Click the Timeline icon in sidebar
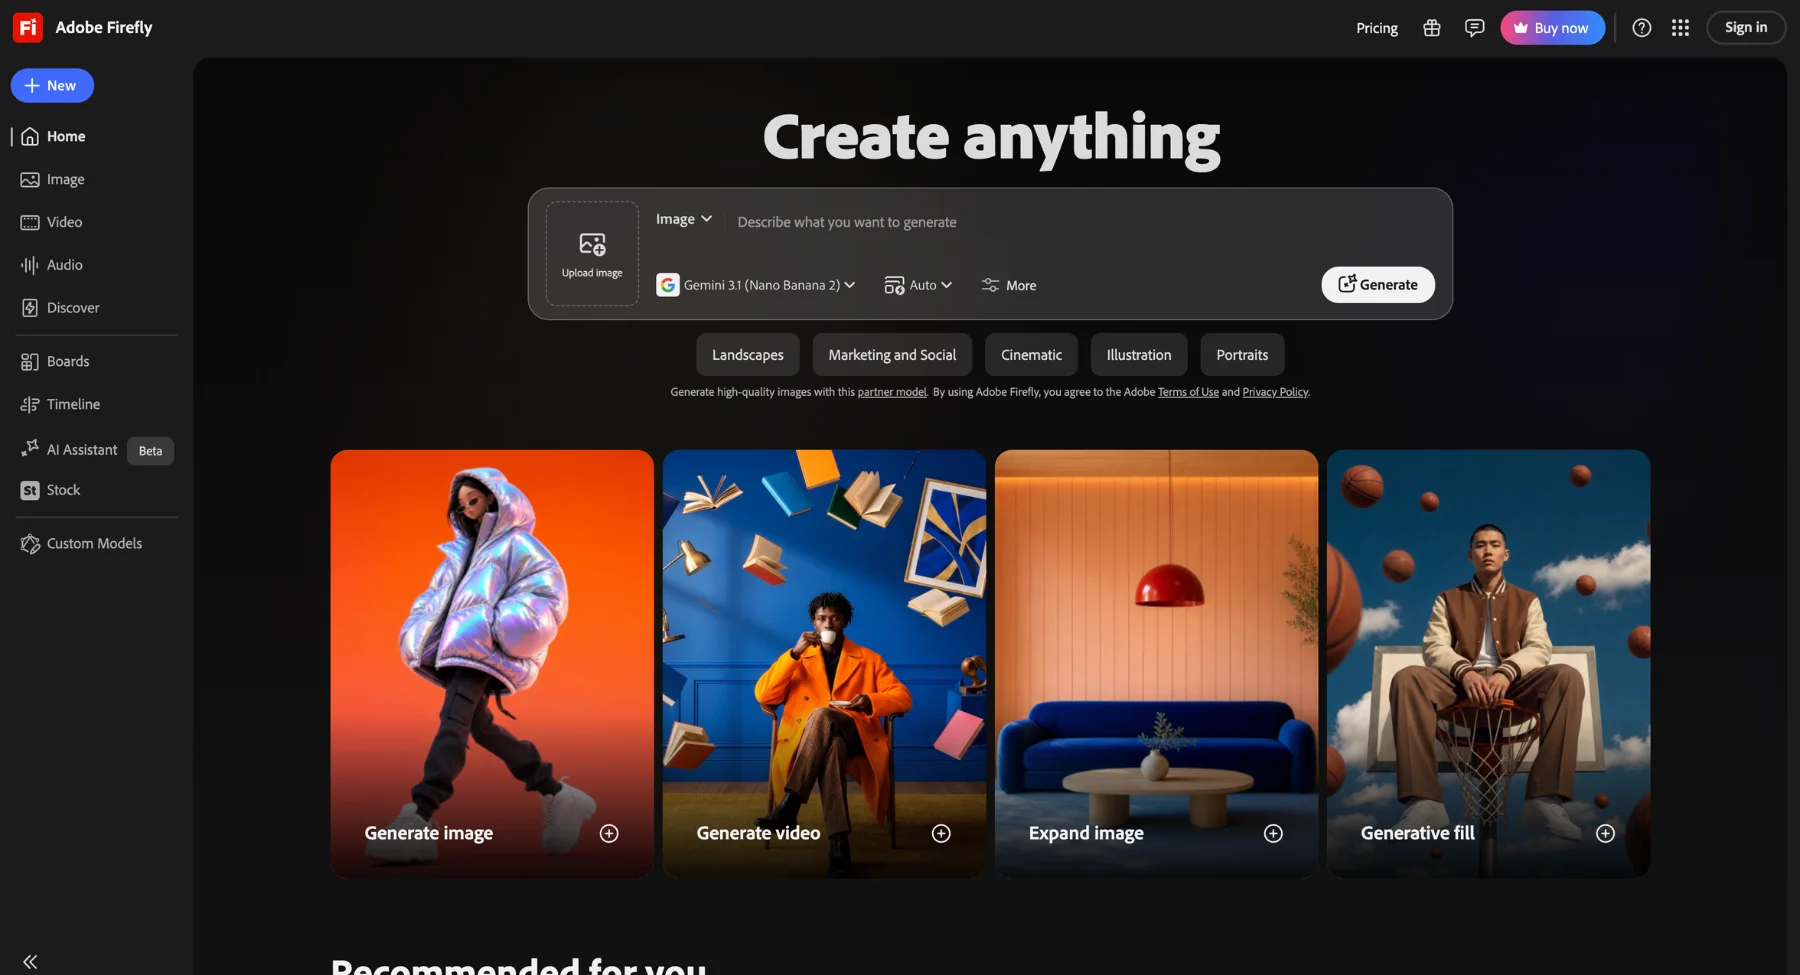 (30, 404)
